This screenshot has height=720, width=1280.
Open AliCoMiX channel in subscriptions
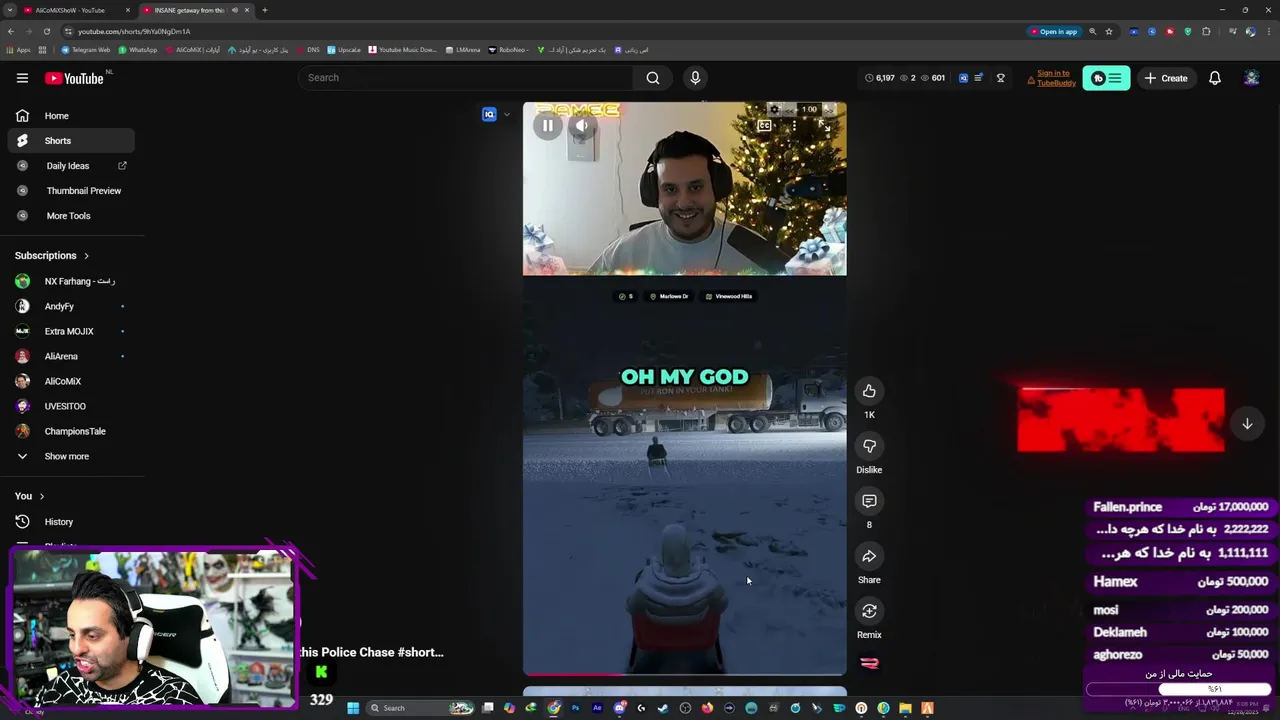[70, 381]
